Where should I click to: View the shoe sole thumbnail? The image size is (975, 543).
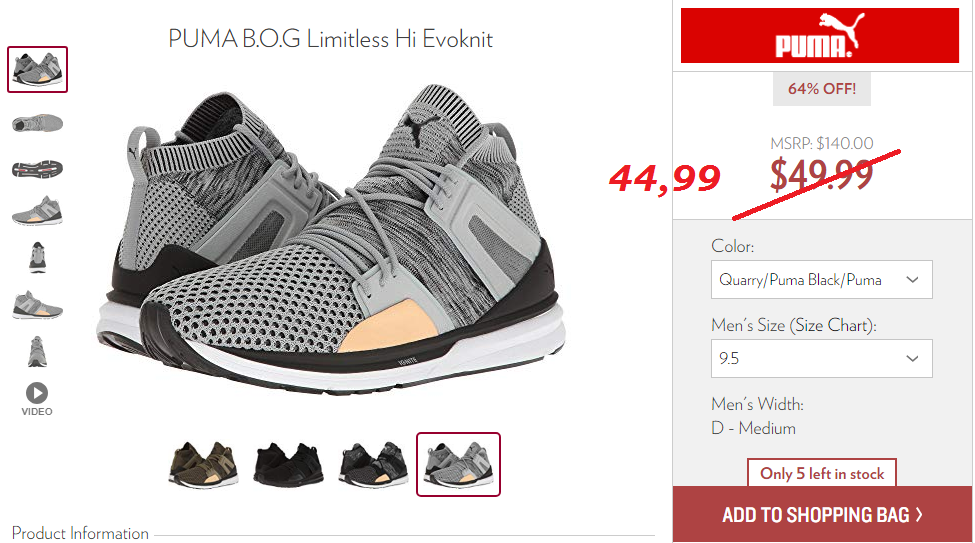click(37, 169)
